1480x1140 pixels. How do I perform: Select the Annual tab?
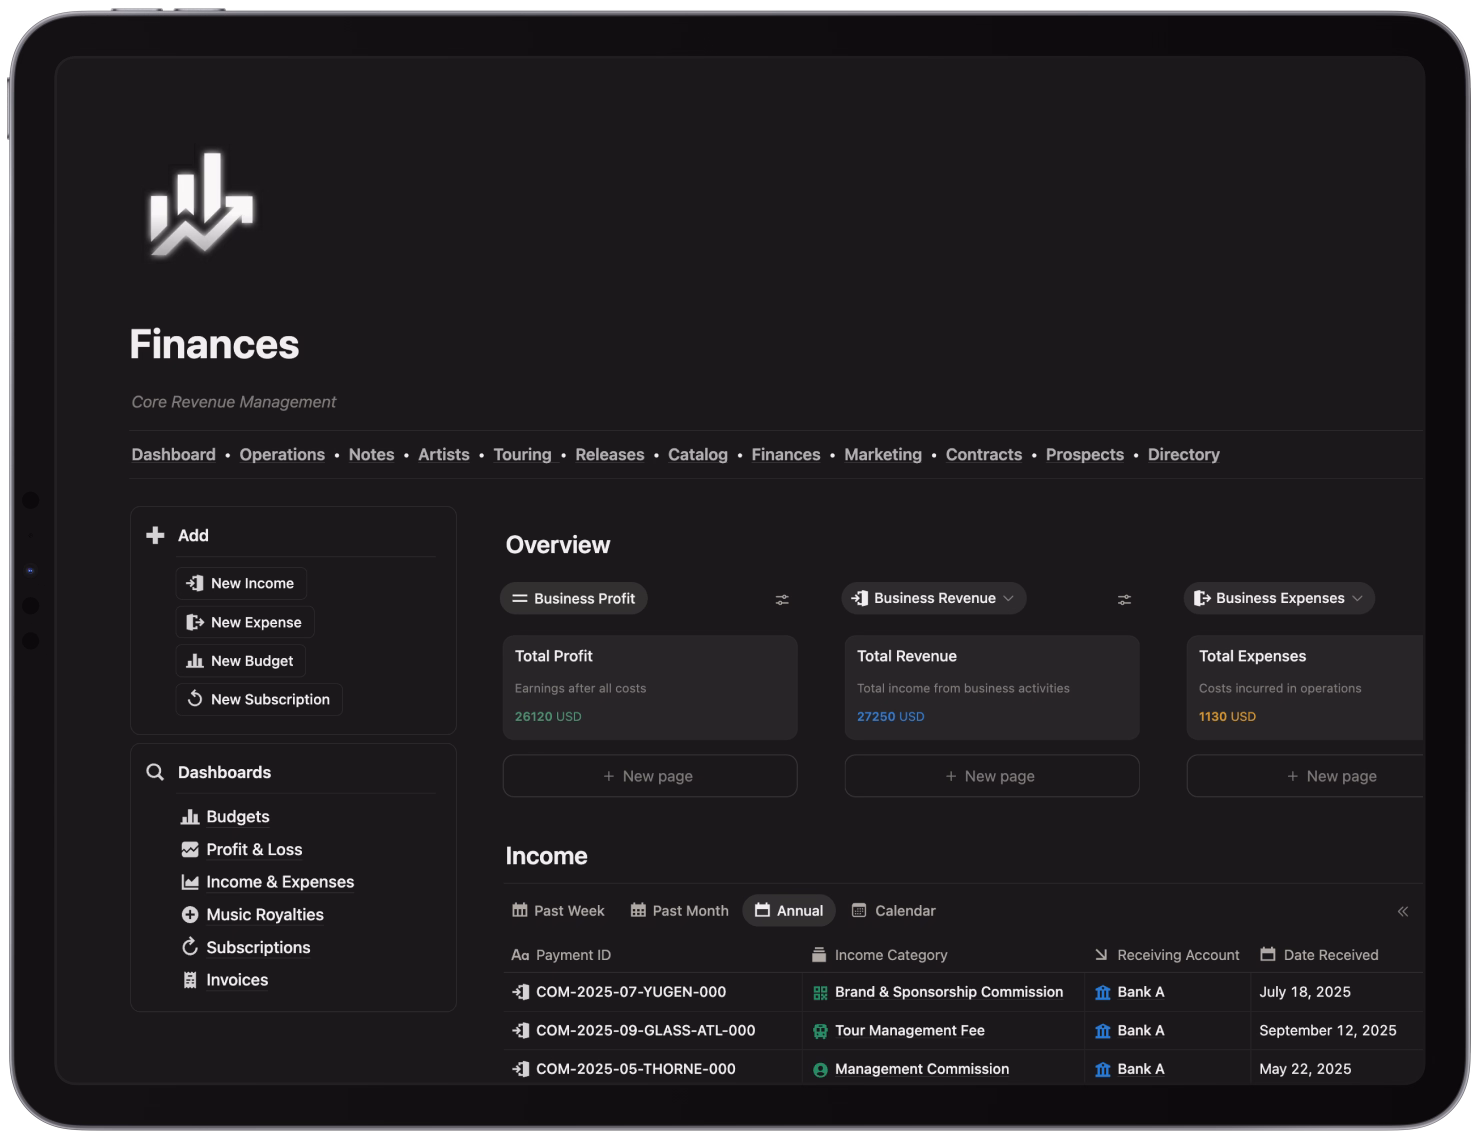788,910
